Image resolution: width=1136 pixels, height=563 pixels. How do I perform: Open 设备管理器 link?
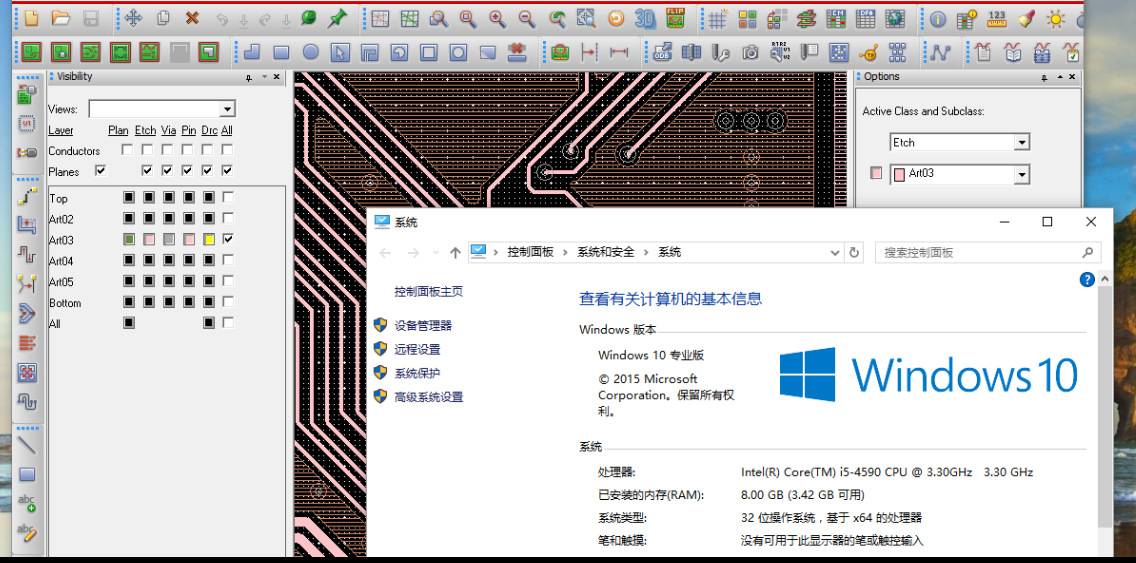pyautogui.click(x=423, y=325)
